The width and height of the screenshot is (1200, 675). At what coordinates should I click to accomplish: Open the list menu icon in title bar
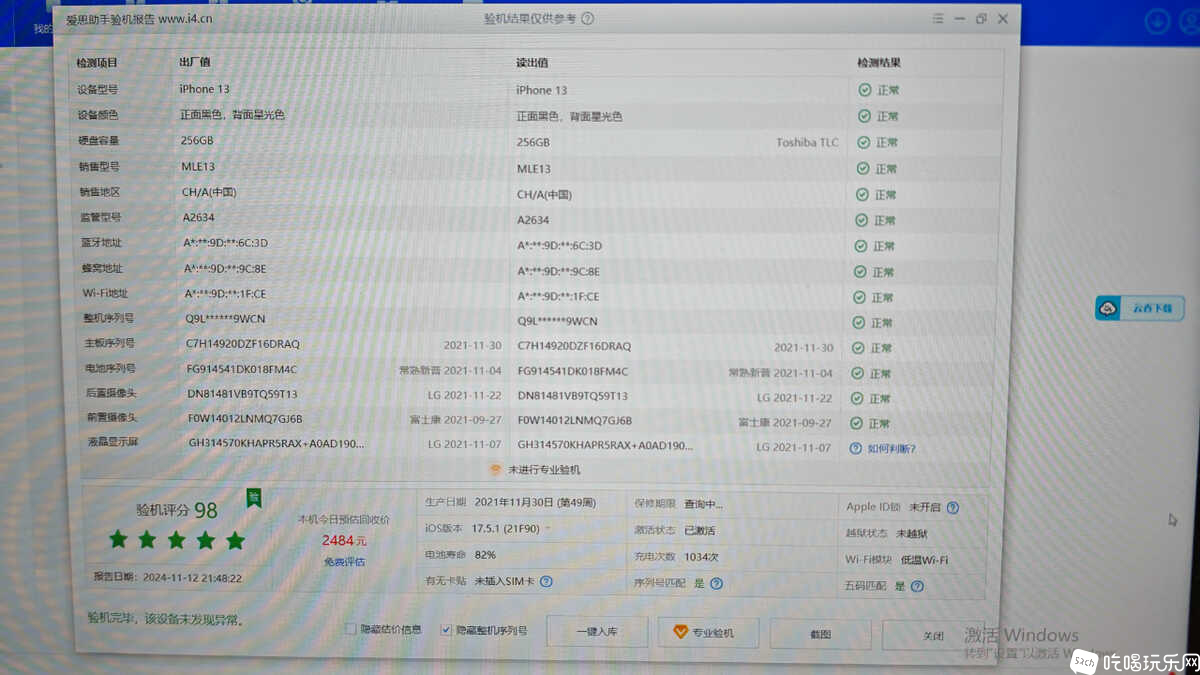pos(938,18)
